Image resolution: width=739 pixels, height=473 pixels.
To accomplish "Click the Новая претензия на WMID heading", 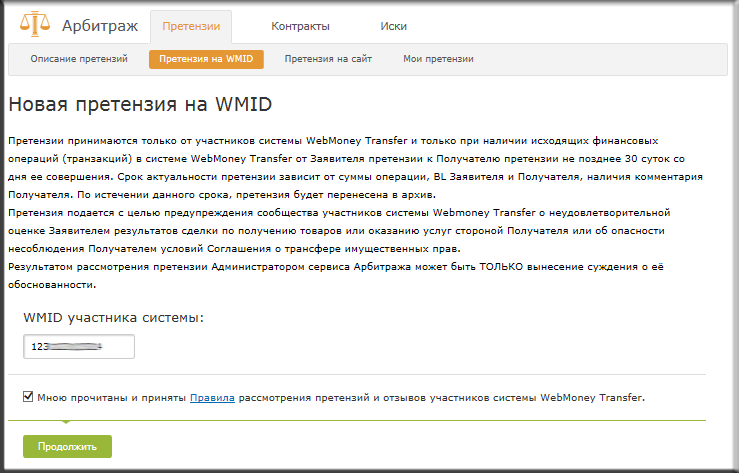I will coord(140,104).
